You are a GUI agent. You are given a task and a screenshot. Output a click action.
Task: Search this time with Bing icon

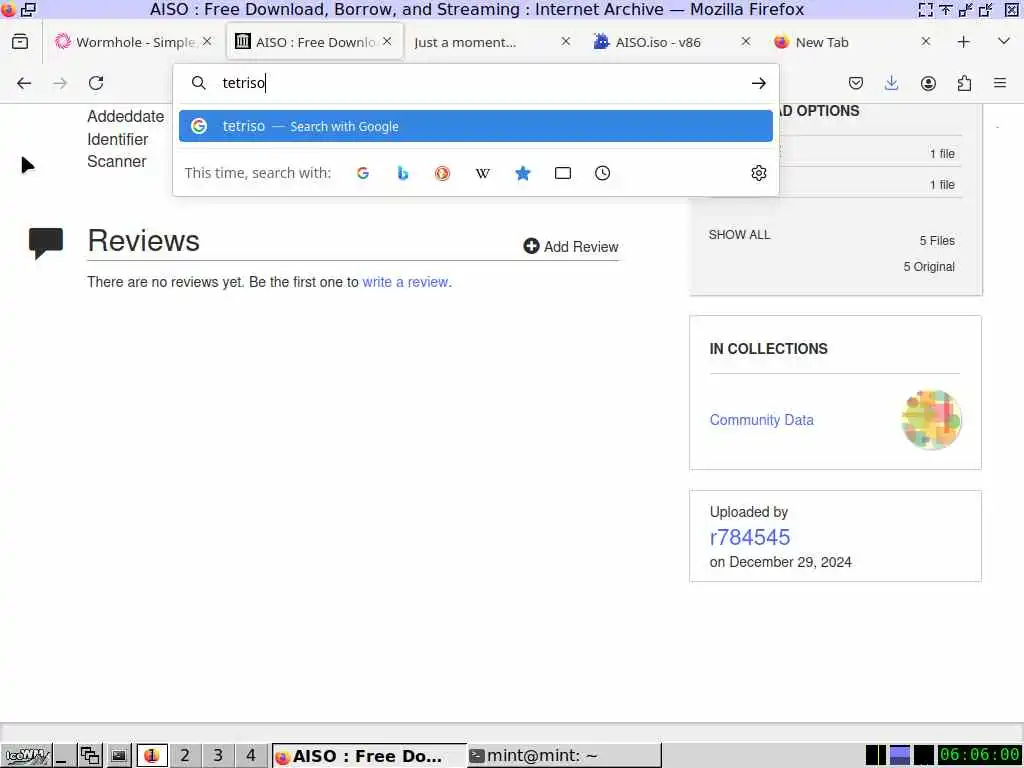403,173
